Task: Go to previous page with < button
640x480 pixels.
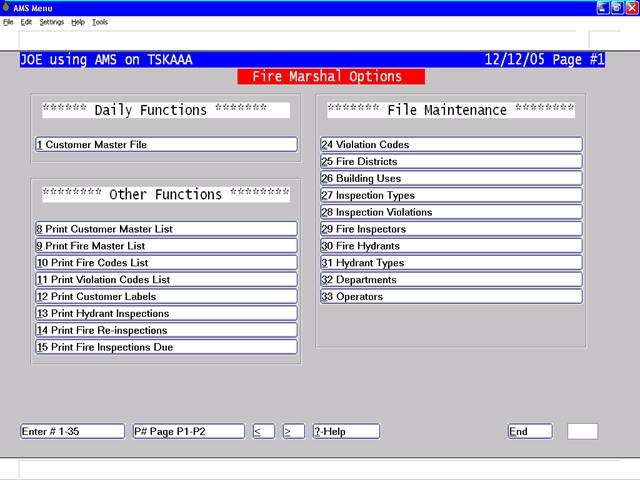Action: pos(263,432)
